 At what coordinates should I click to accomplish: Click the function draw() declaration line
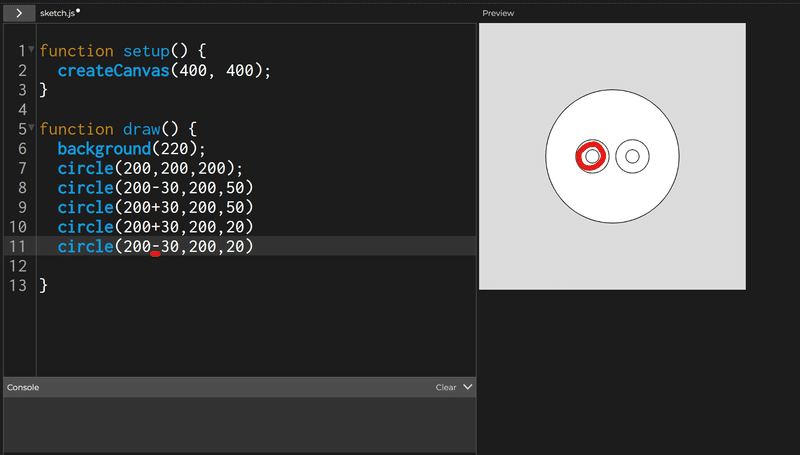[118, 129]
